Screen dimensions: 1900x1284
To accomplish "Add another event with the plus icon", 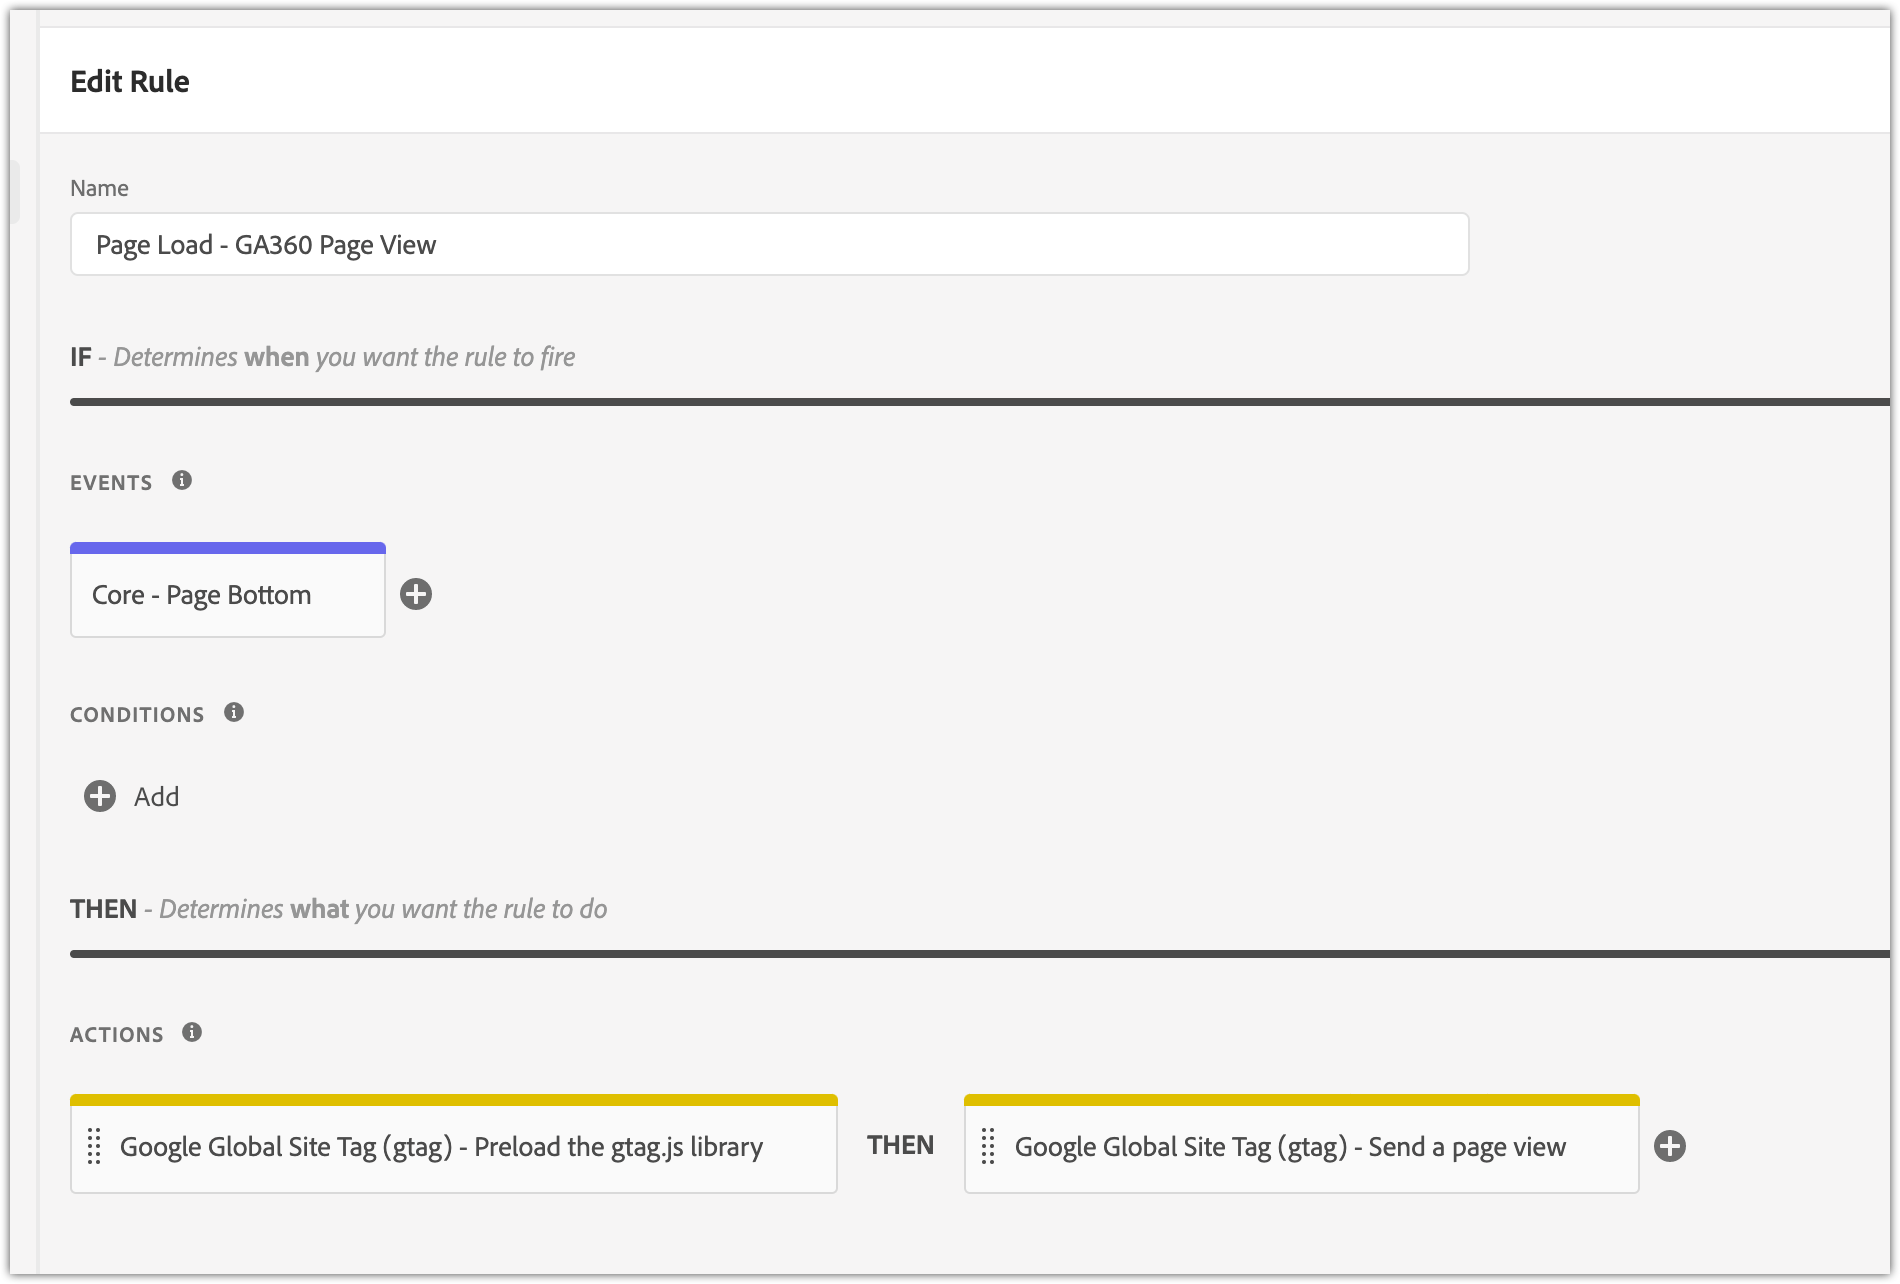I will click(x=416, y=594).
